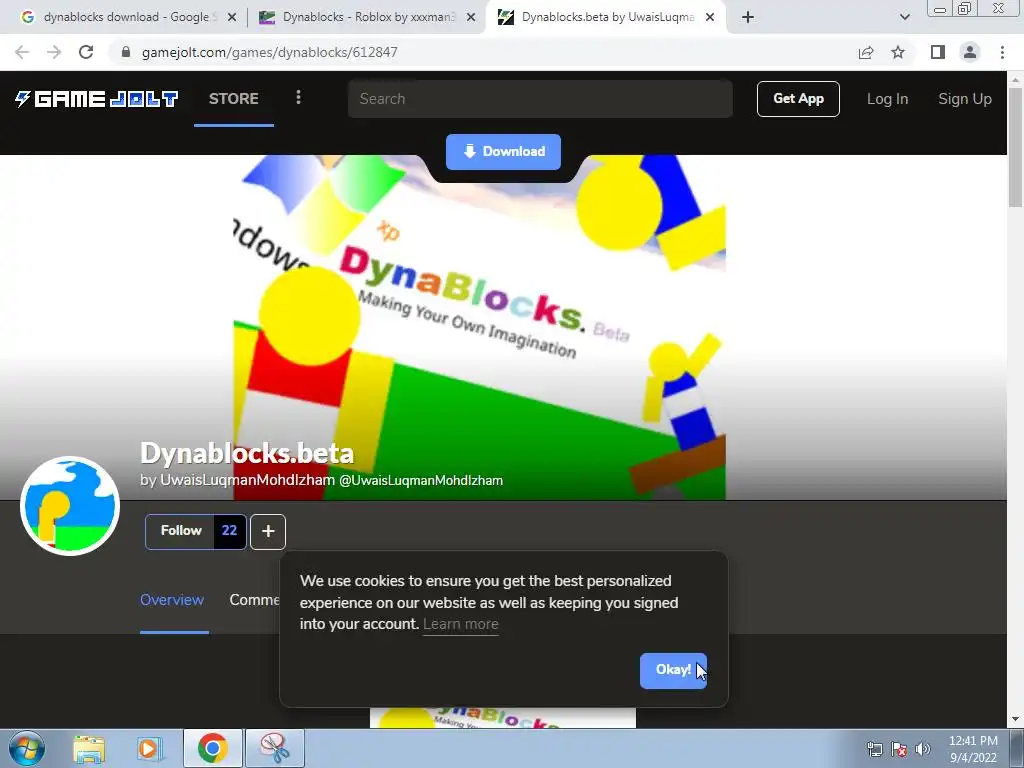Click the lock icon in address bar
1024x768 pixels.
[126, 52]
